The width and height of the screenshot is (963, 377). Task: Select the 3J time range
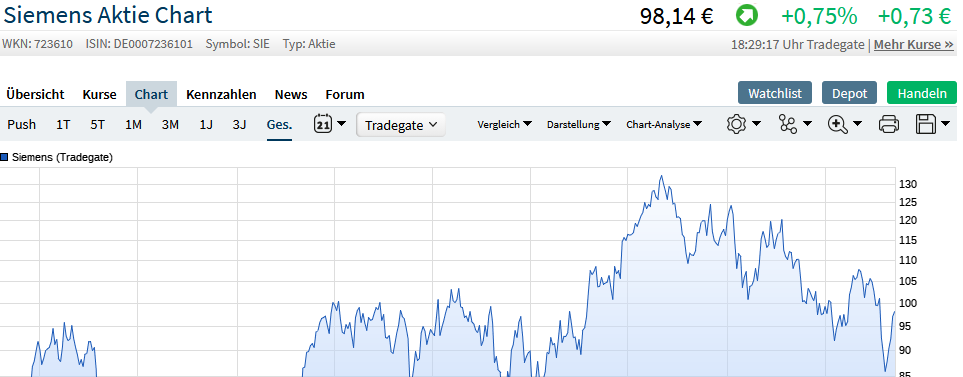pyautogui.click(x=240, y=124)
